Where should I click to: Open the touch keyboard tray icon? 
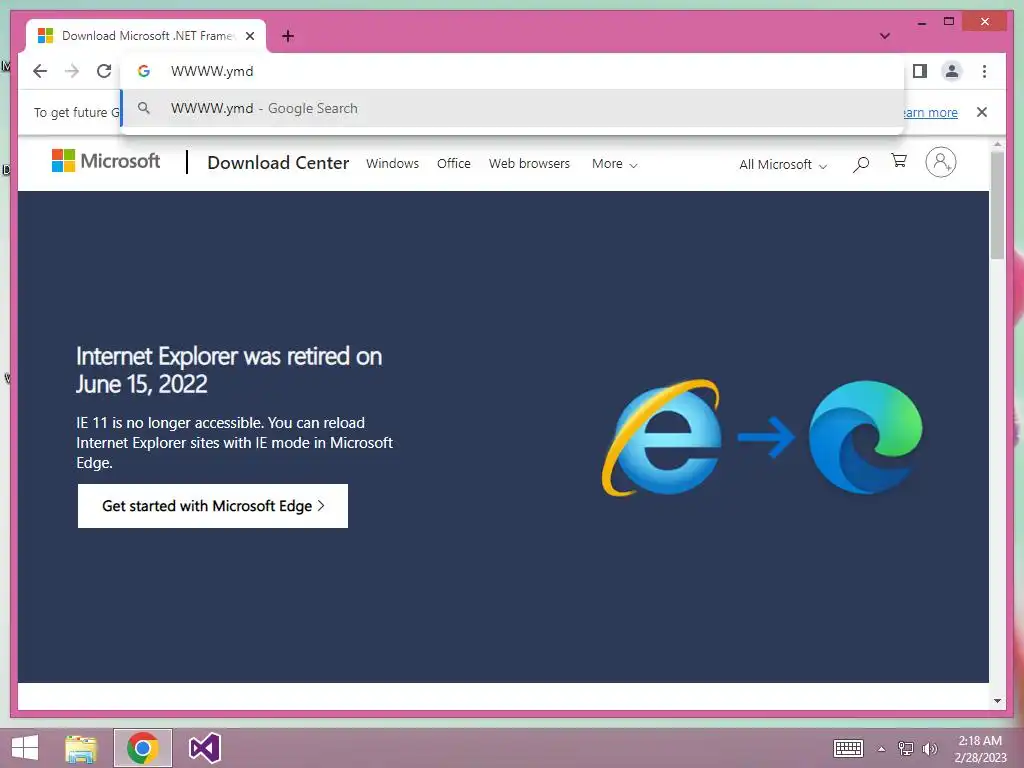(848, 748)
